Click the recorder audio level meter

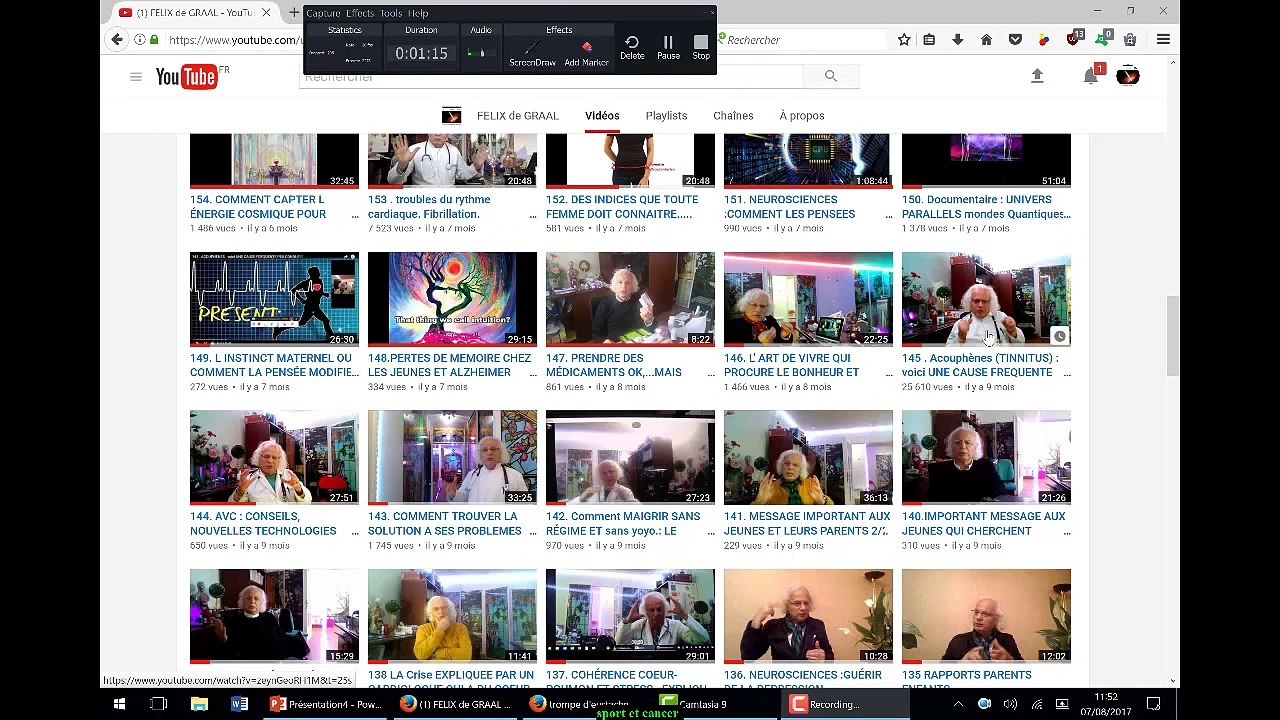pos(481,53)
